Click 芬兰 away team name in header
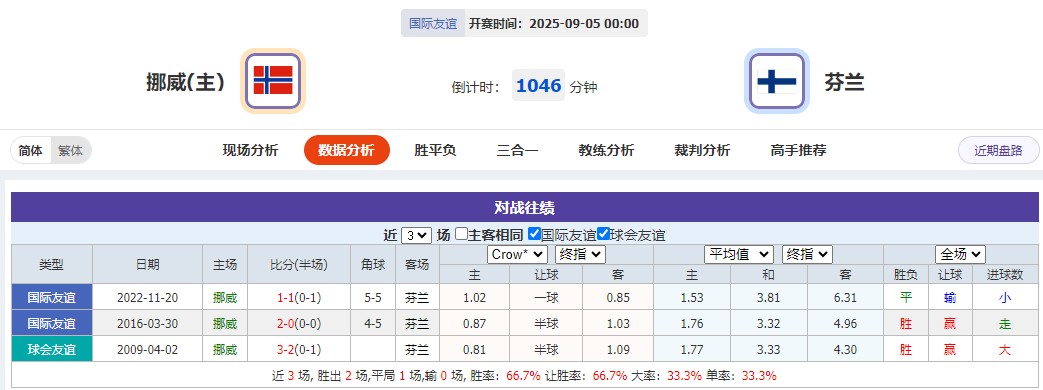The image size is (1043, 390). [x=844, y=82]
